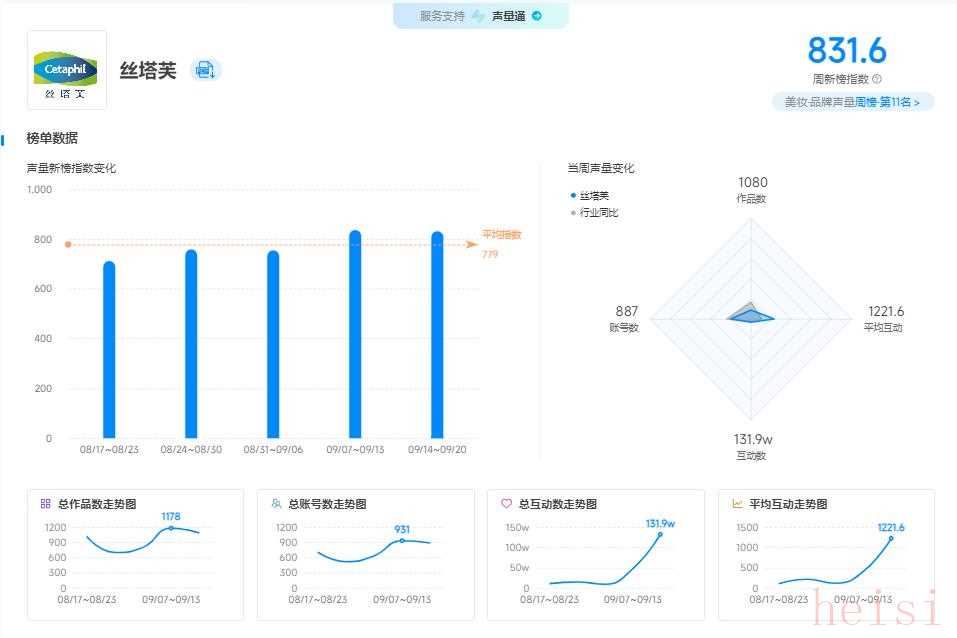The image size is (957, 638).
Task: Click the export report icon beside 丝塔芙
Action: [x=205, y=70]
